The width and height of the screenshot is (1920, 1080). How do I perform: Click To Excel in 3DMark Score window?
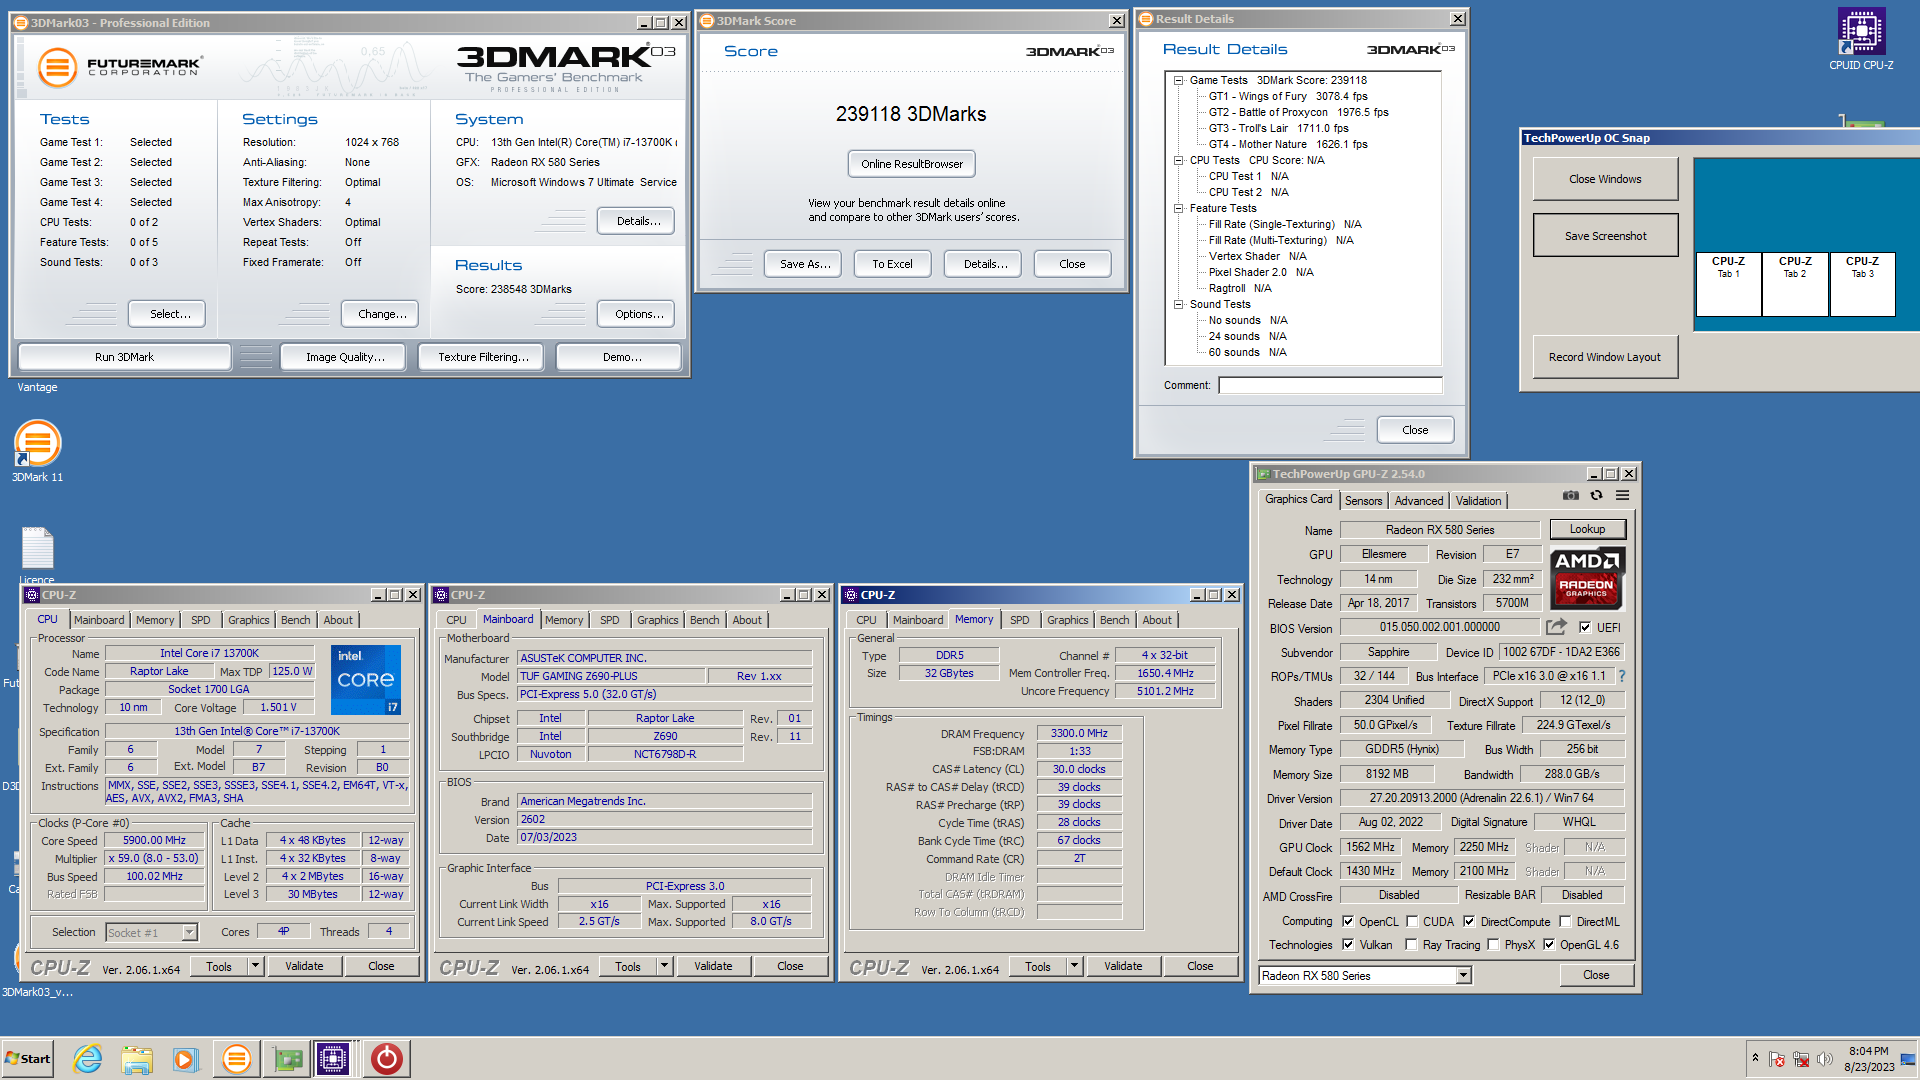coord(892,264)
